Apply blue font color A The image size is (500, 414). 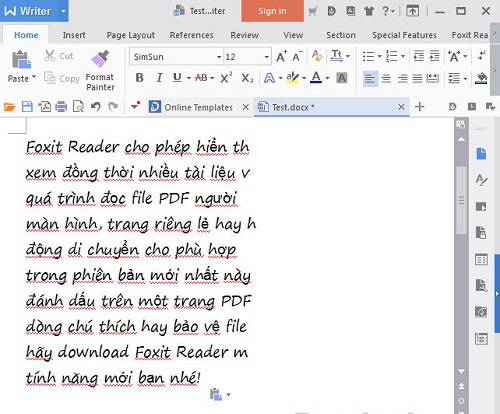(x=316, y=78)
